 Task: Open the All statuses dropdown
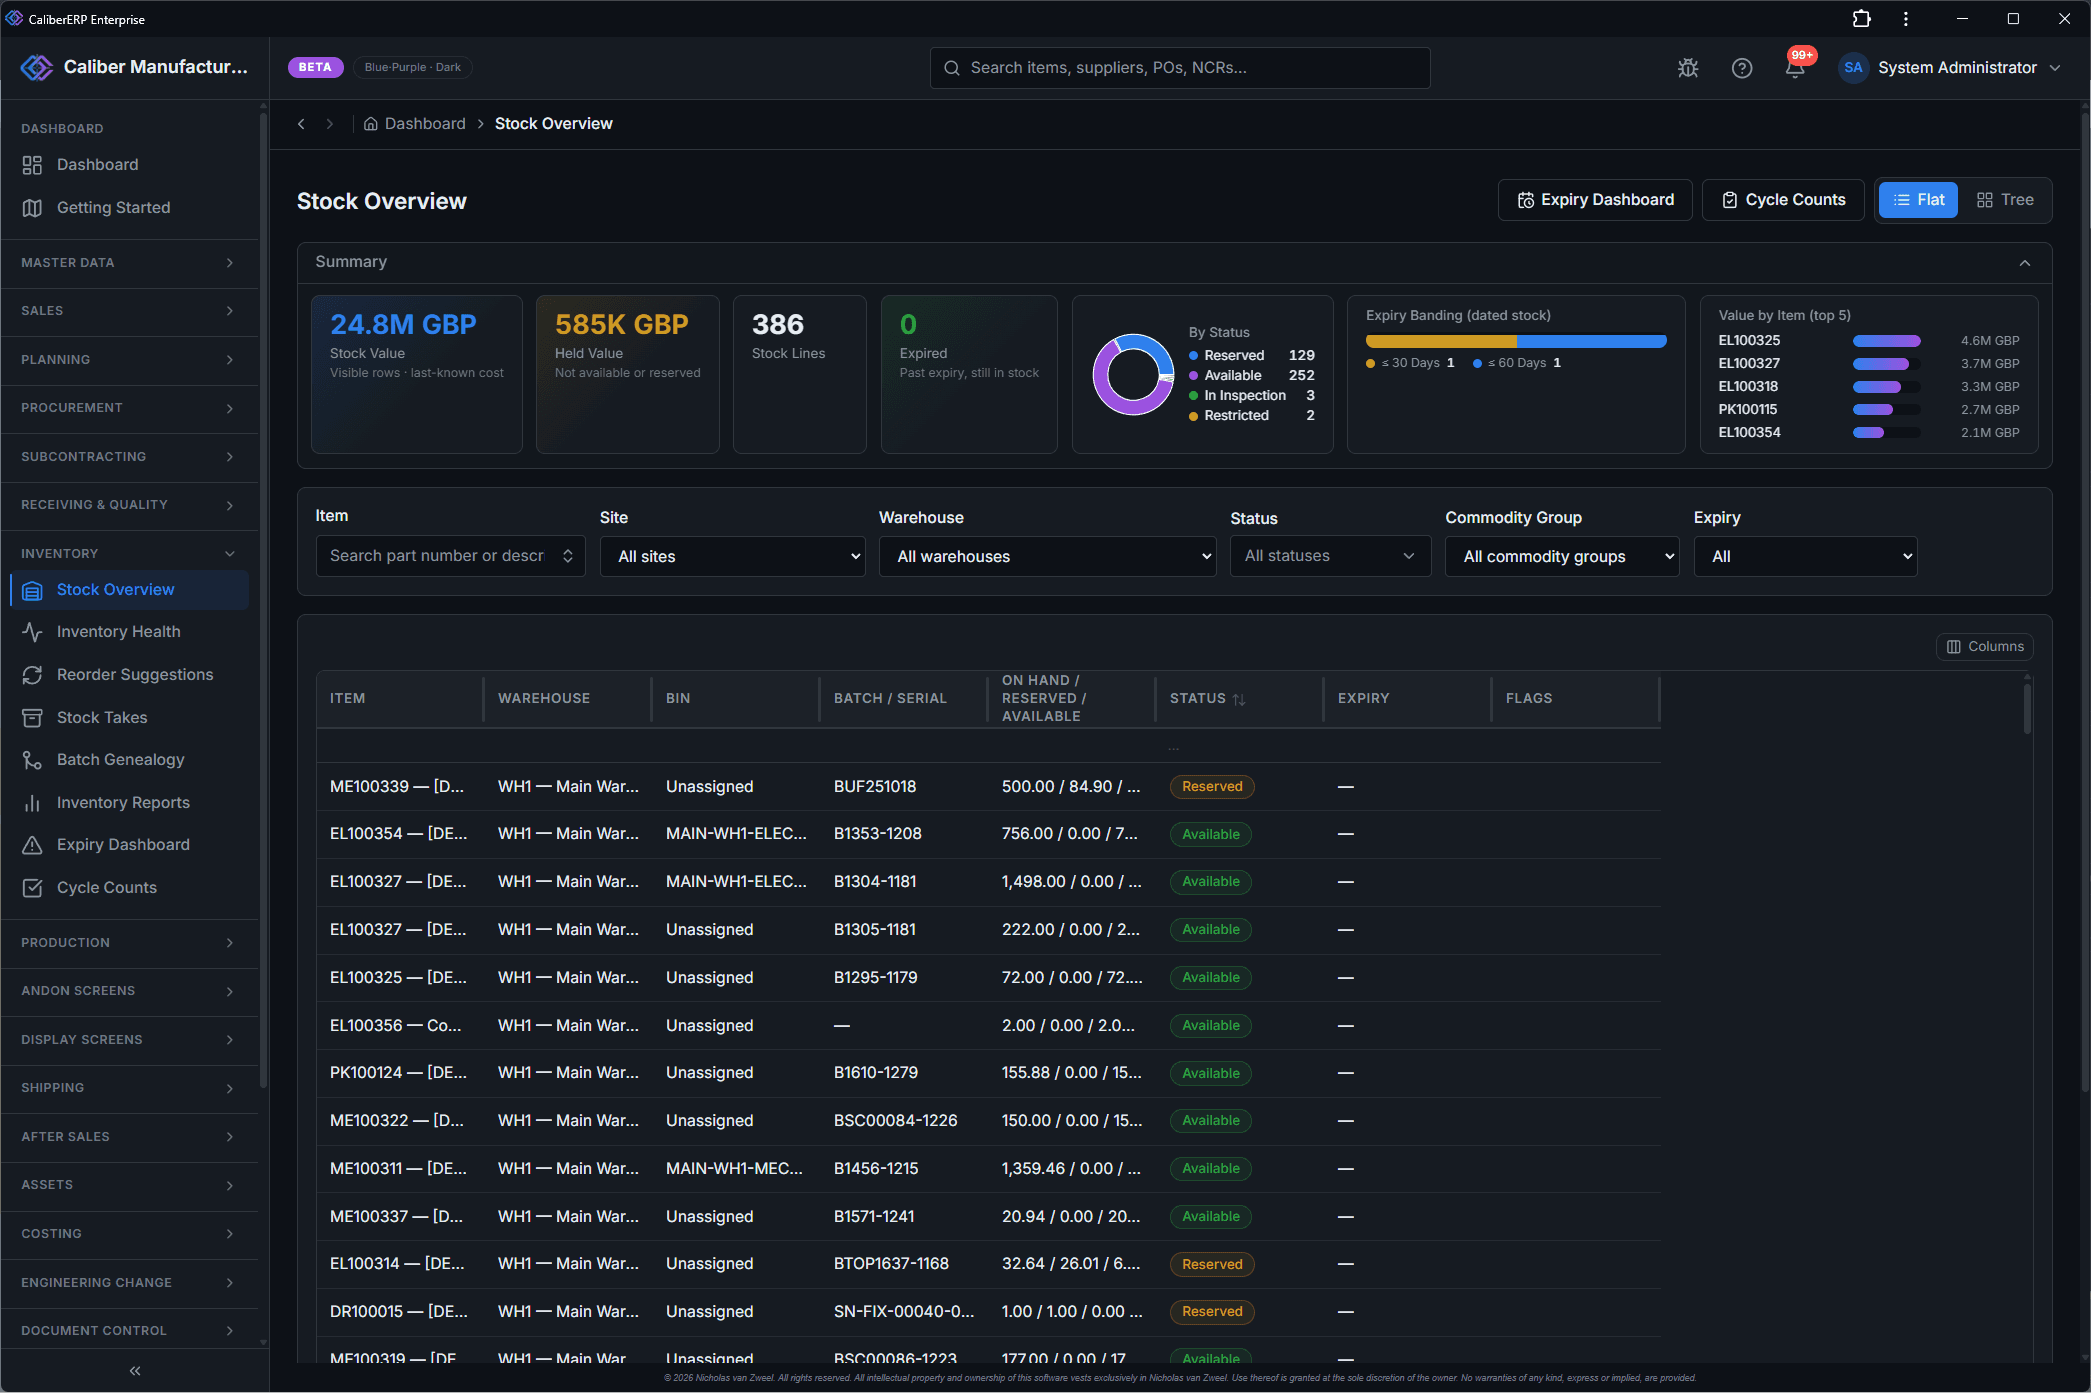(x=1330, y=556)
